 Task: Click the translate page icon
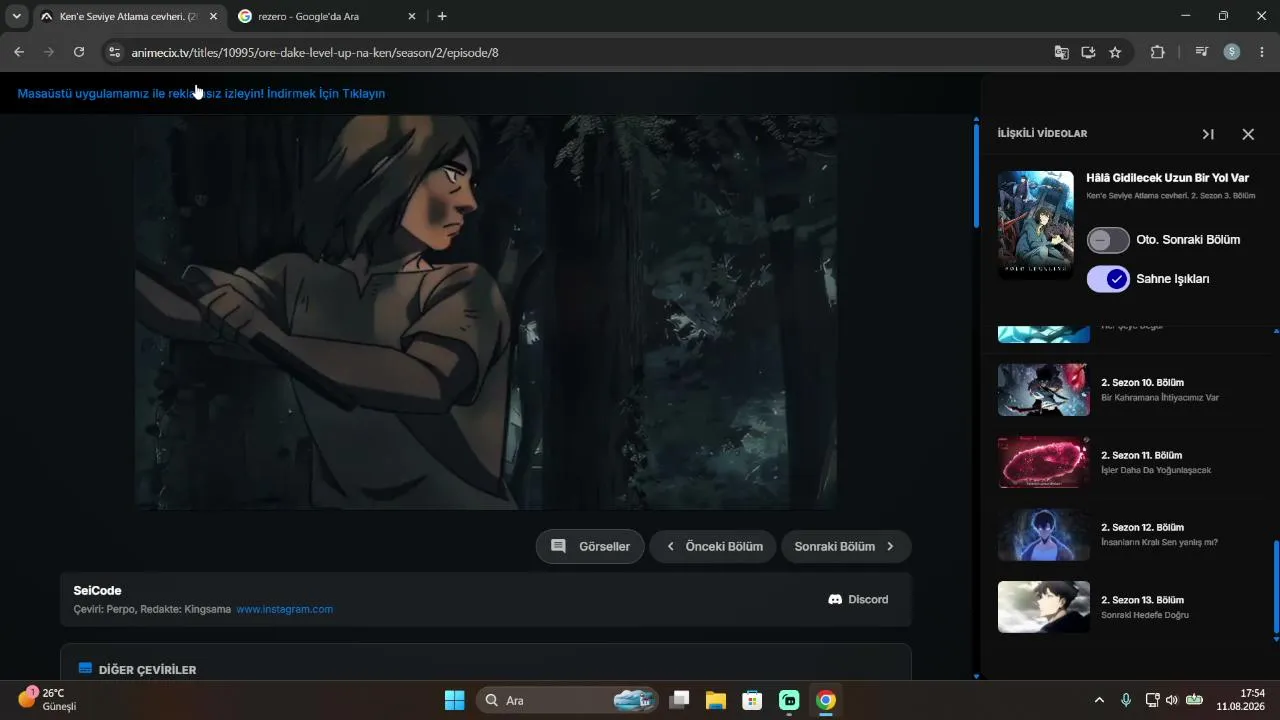pyautogui.click(x=1062, y=52)
